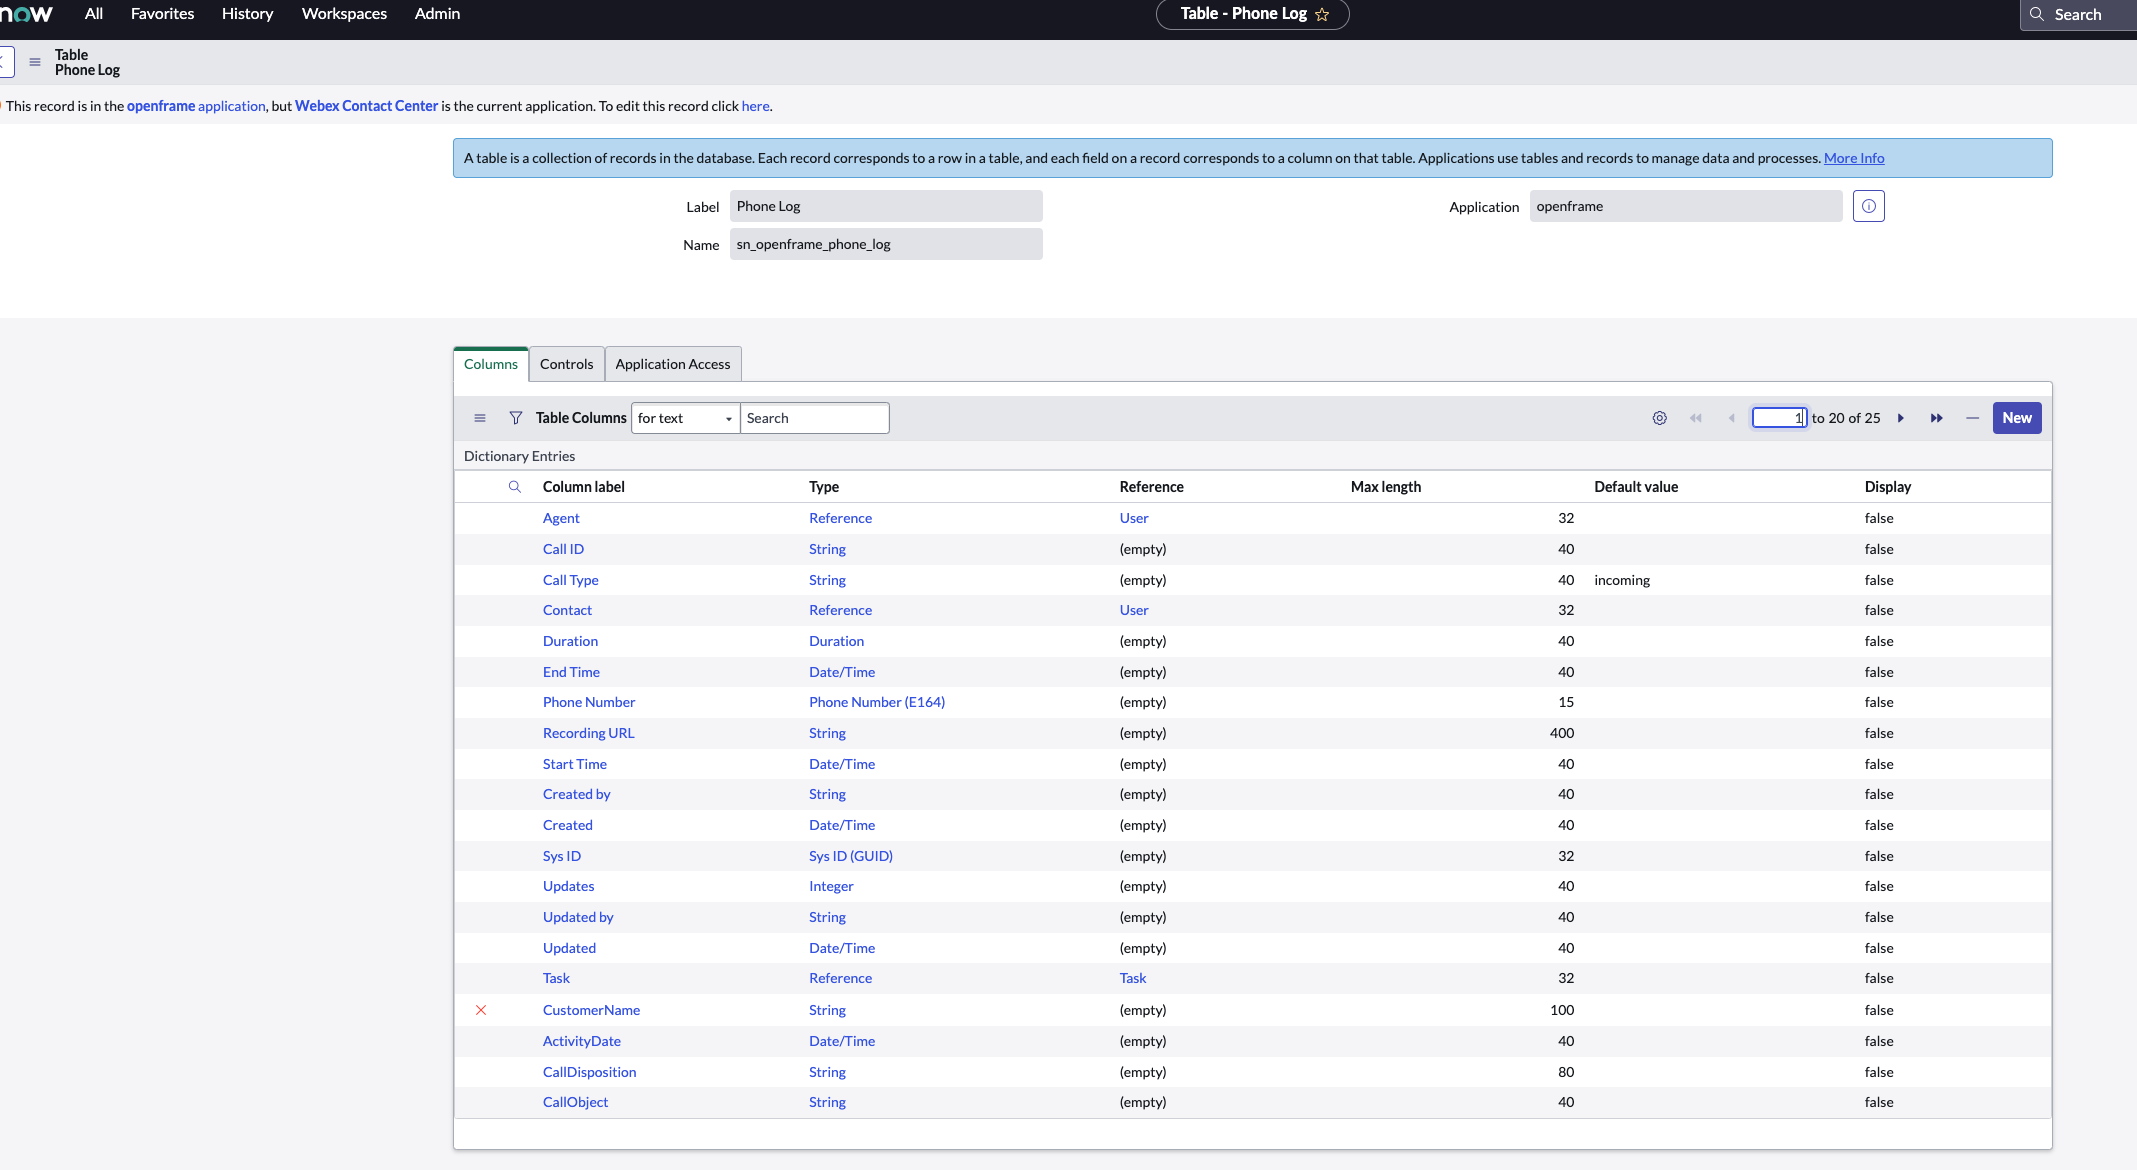The width and height of the screenshot is (2137, 1170).
Task: Go to previous page of columns list
Action: pyautogui.click(x=1731, y=418)
